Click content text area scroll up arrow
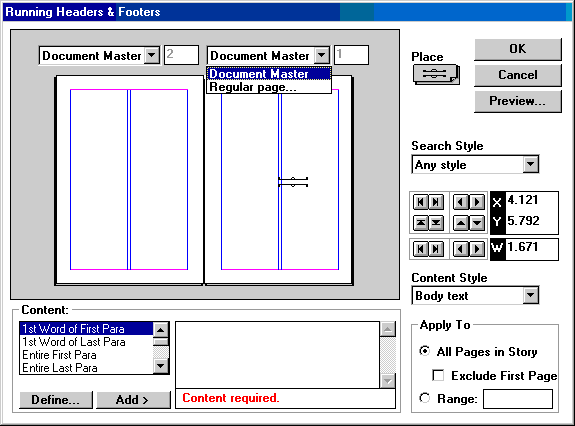 [x=388, y=329]
